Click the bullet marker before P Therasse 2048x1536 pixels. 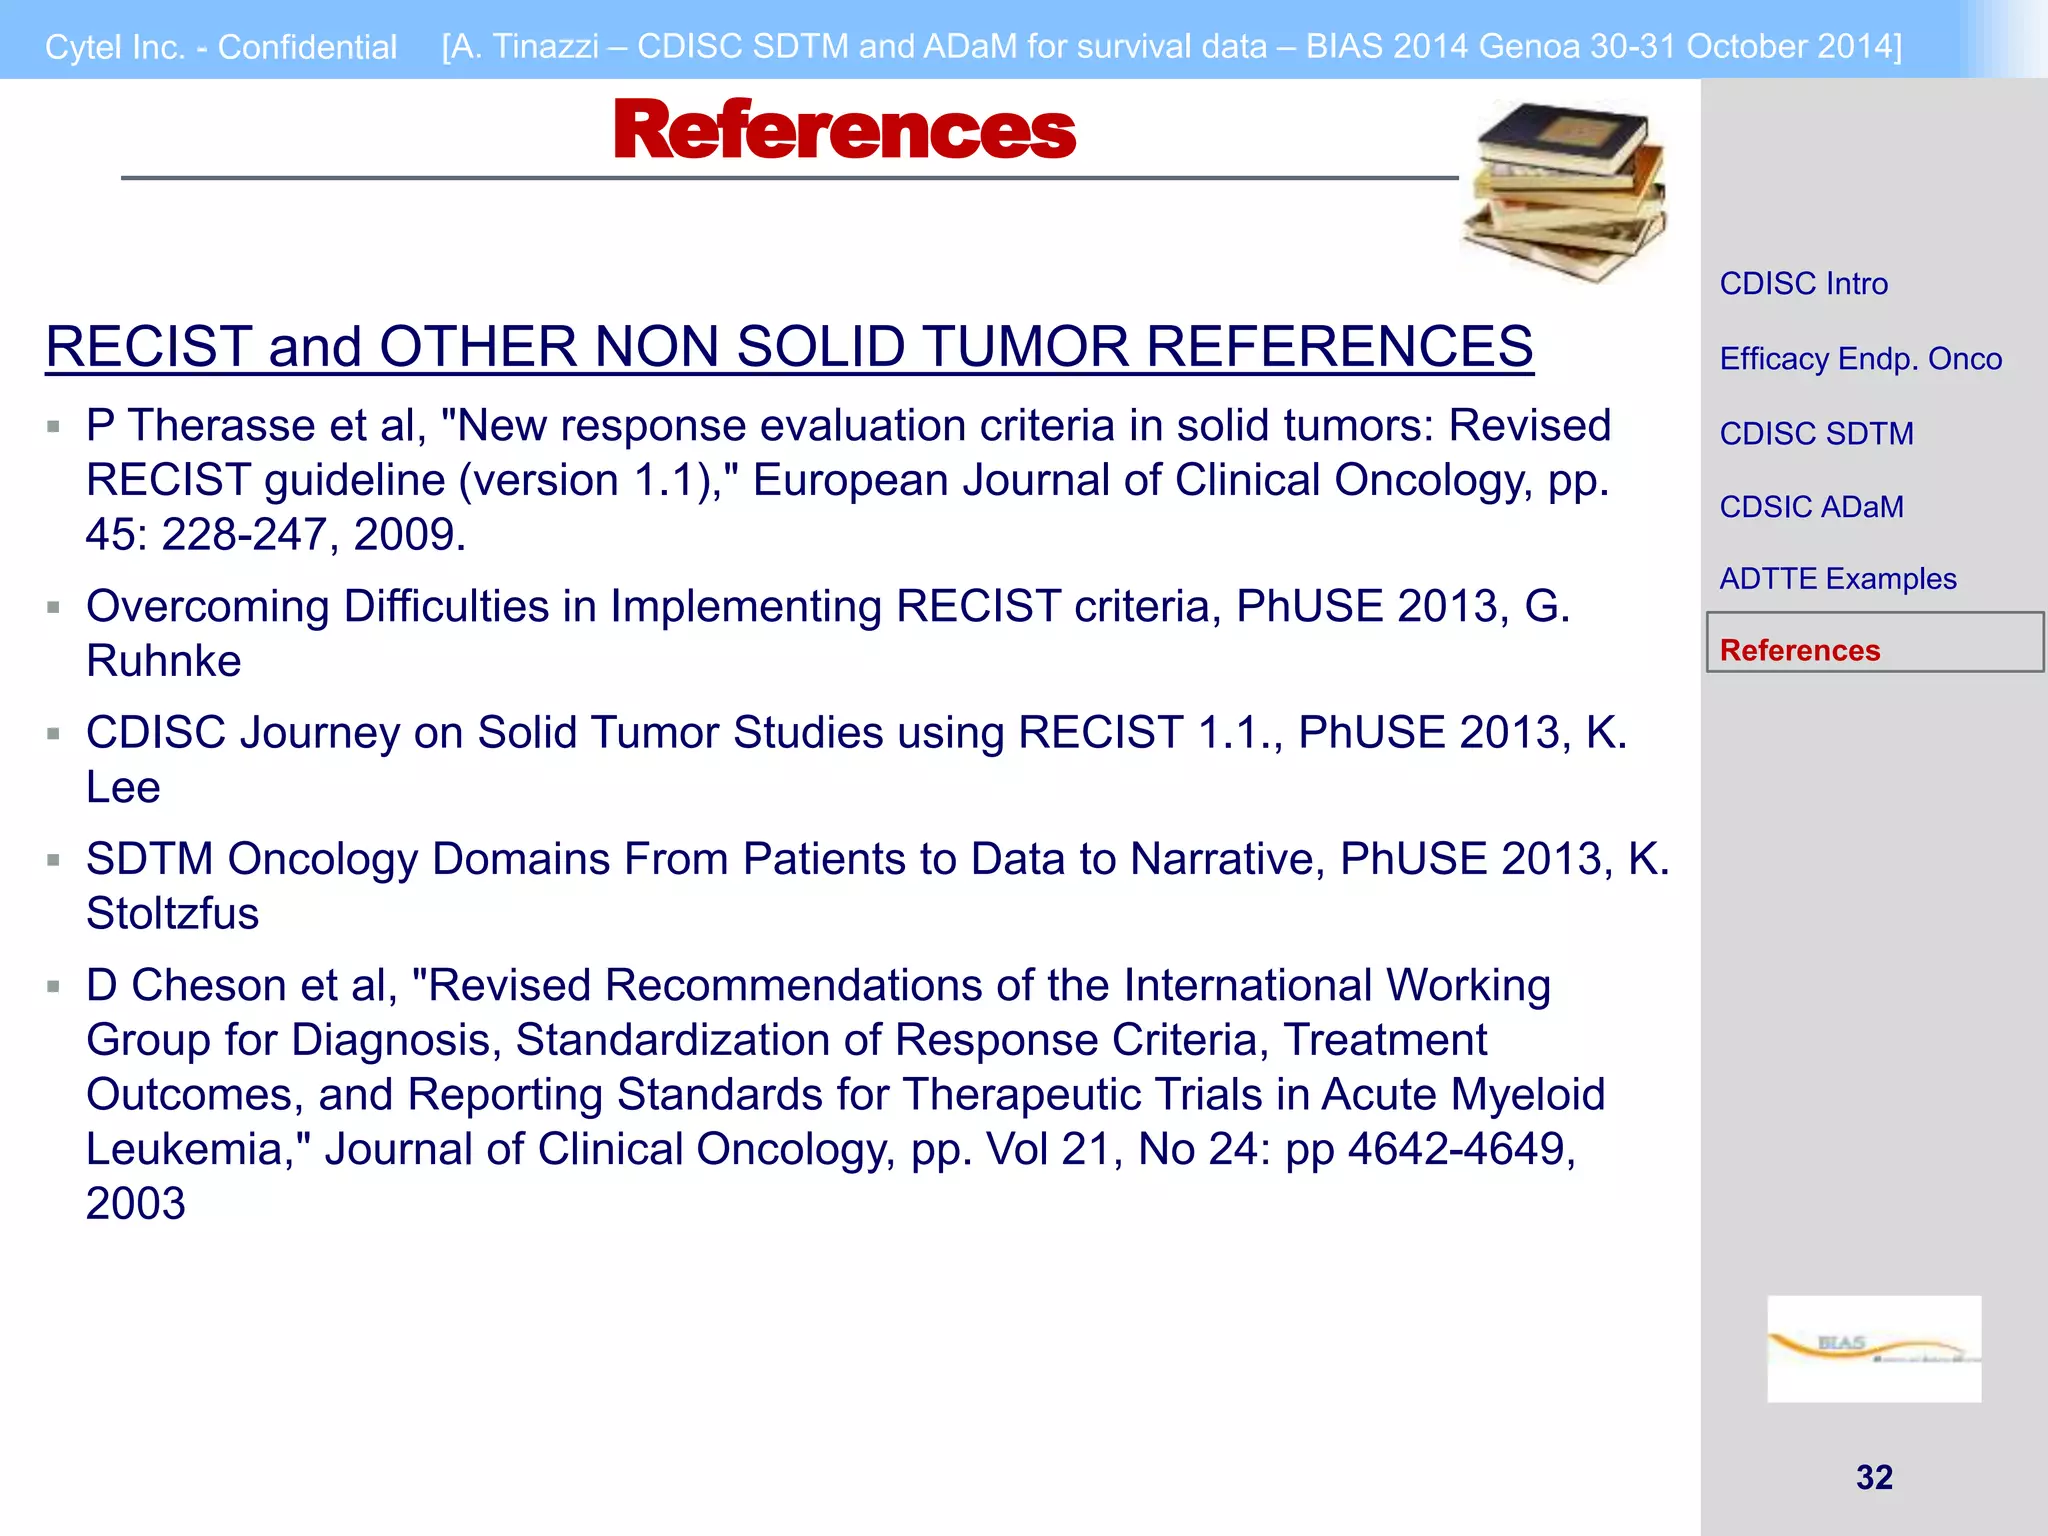54,427
